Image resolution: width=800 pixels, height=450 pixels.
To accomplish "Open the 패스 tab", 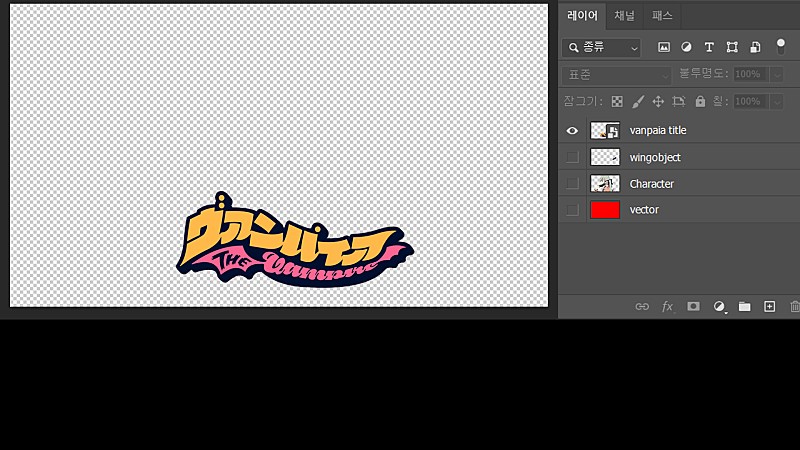I will 662,16.
